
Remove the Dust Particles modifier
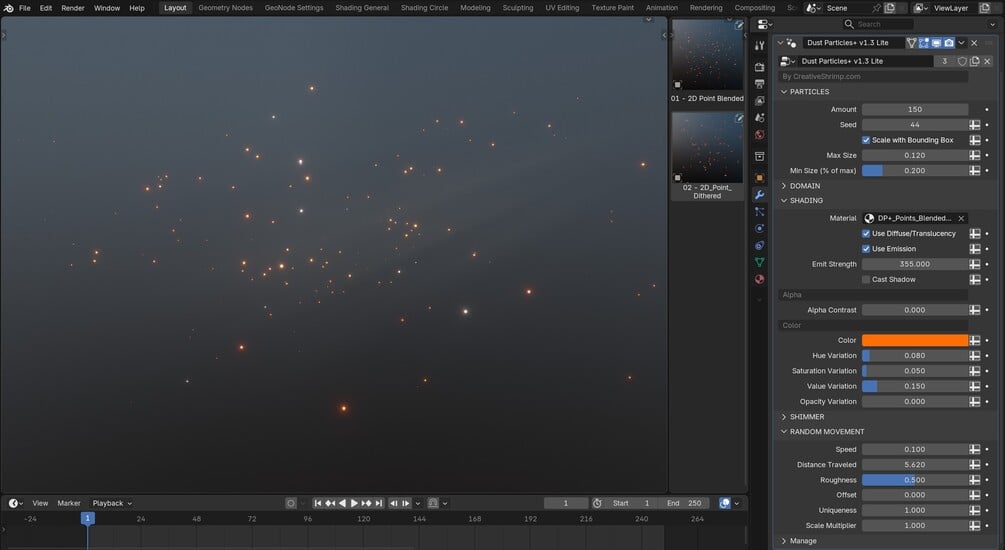tap(974, 43)
